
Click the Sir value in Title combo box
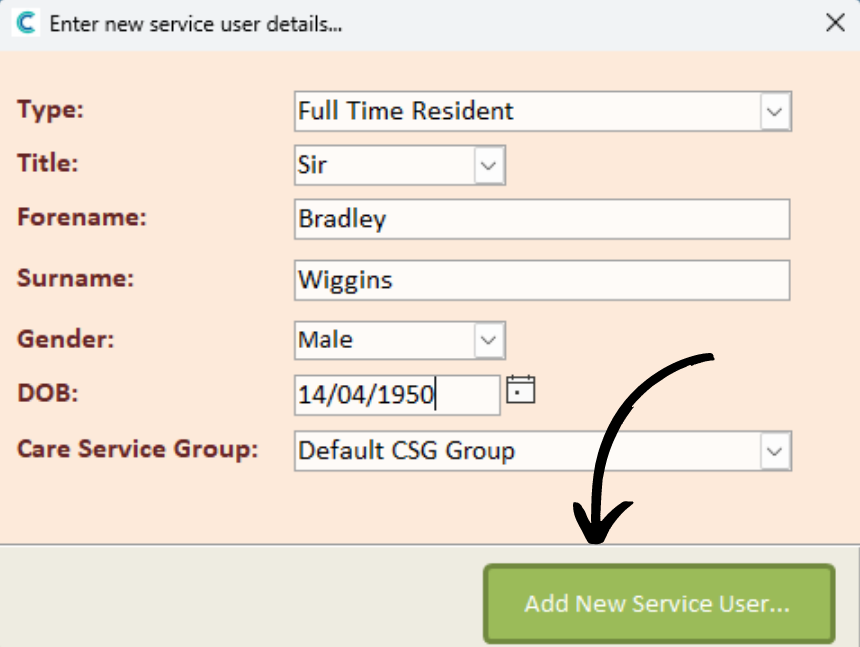coord(312,164)
